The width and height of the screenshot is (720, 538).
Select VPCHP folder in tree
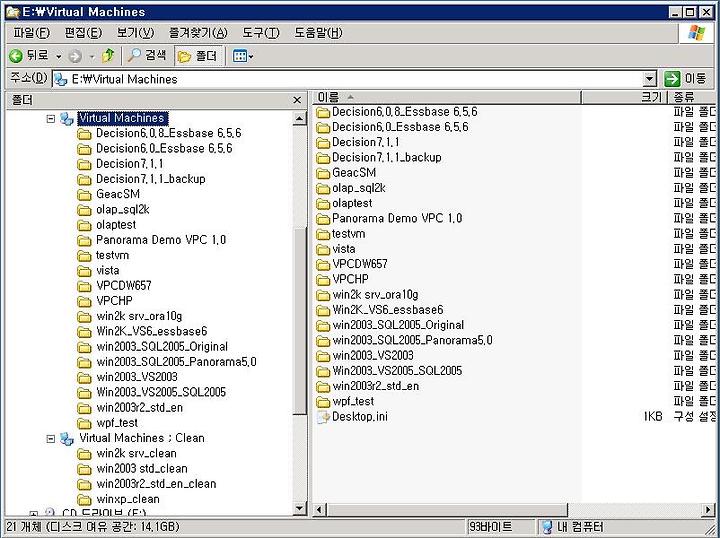point(114,301)
